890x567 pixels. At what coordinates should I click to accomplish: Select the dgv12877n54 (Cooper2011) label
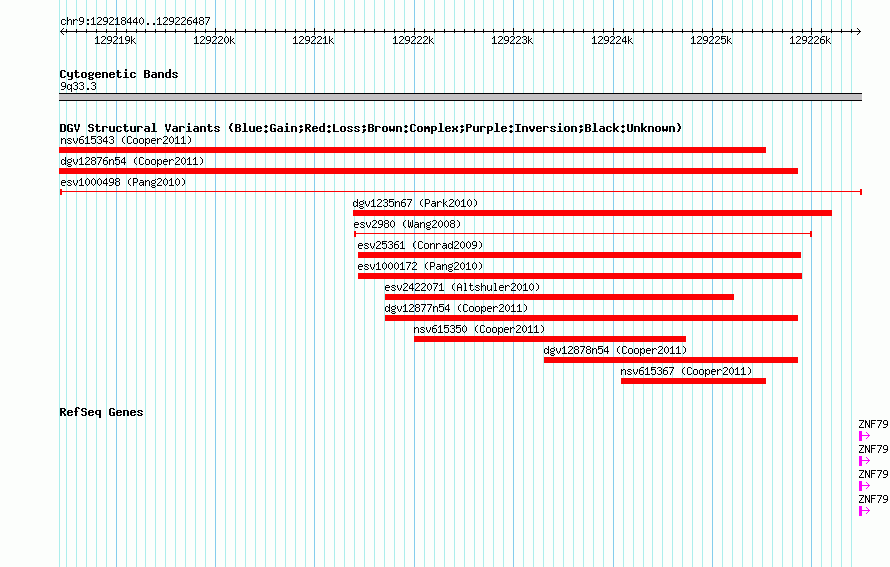[456, 308]
